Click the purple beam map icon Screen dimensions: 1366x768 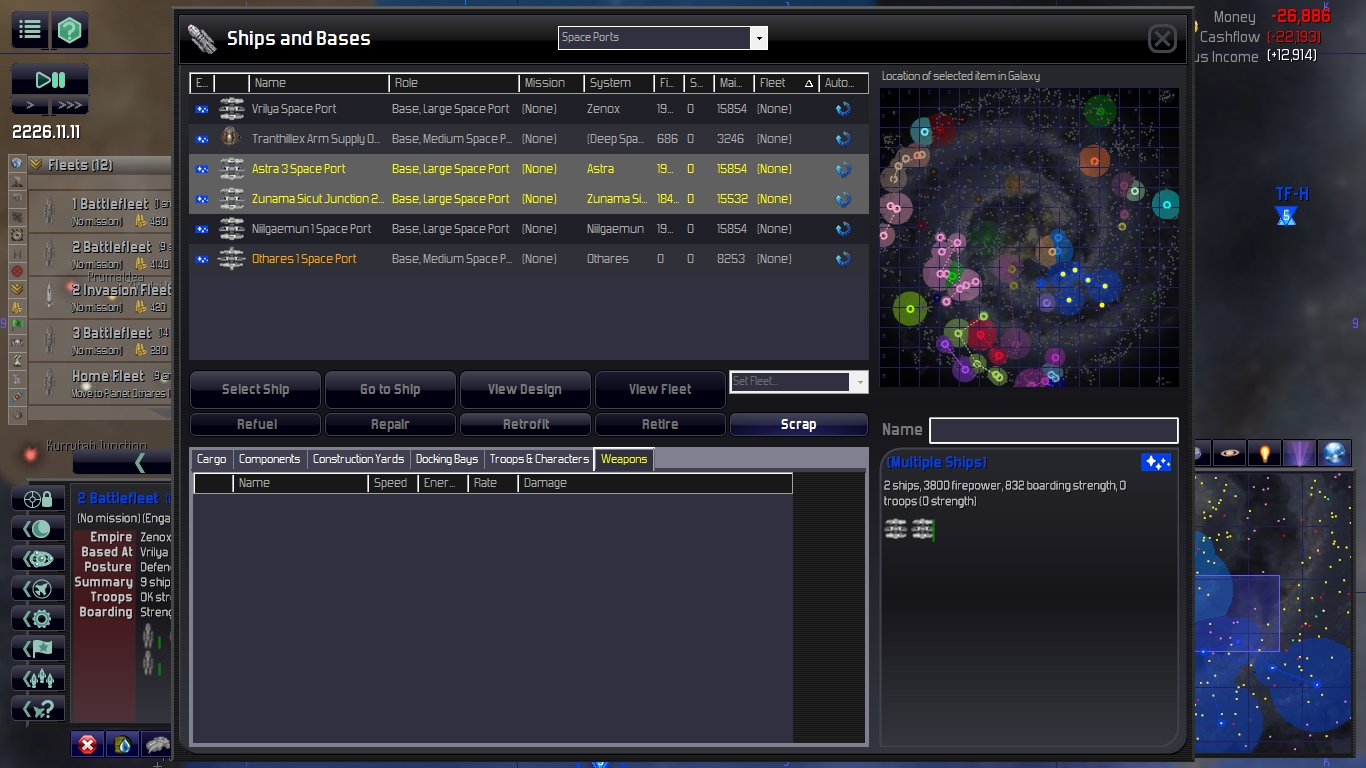1300,453
